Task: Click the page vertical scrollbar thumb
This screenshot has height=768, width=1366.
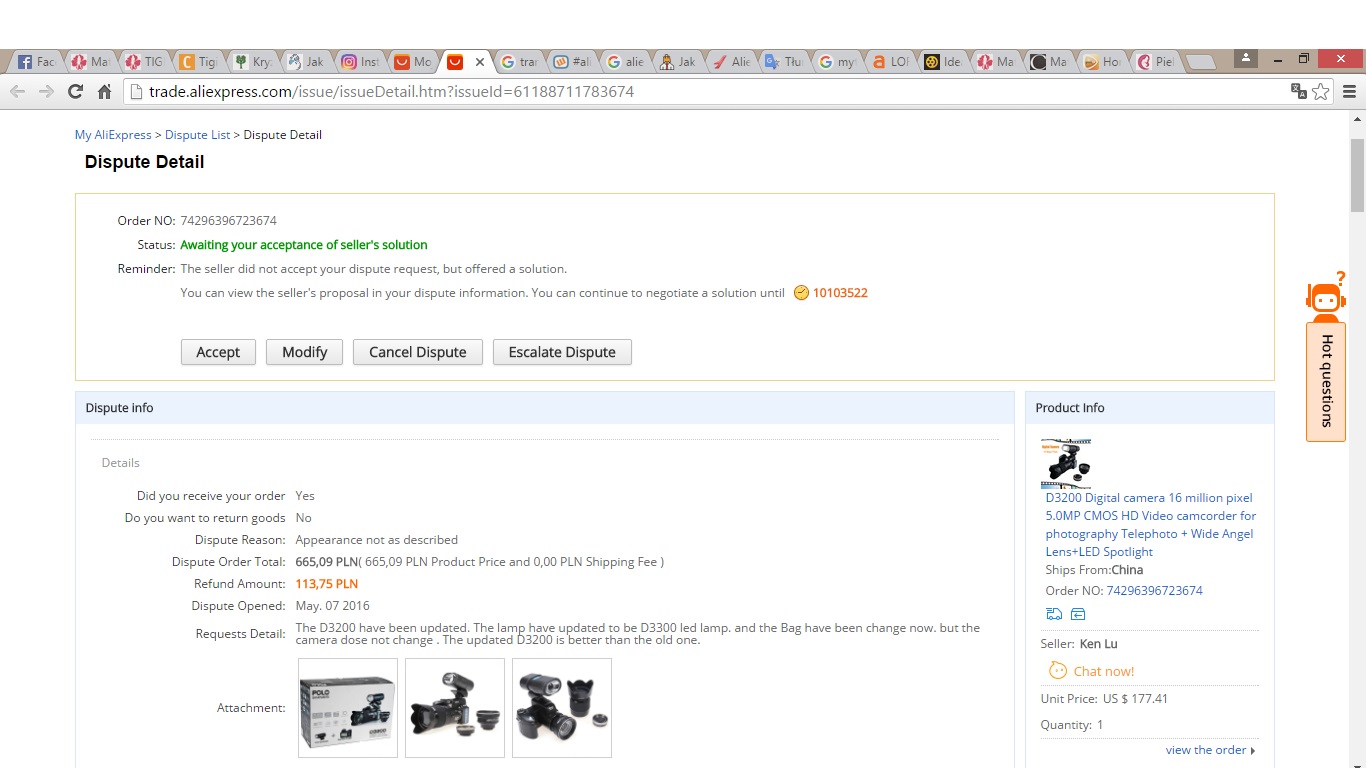Action: 1357,175
